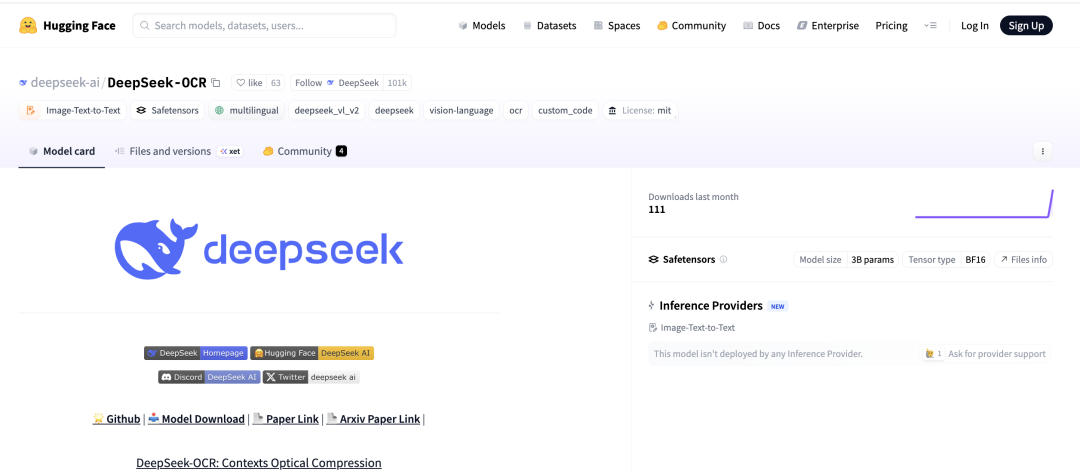
Task: Click the three-dot options icon
Action: pyautogui.click(x=1043, y=151)
